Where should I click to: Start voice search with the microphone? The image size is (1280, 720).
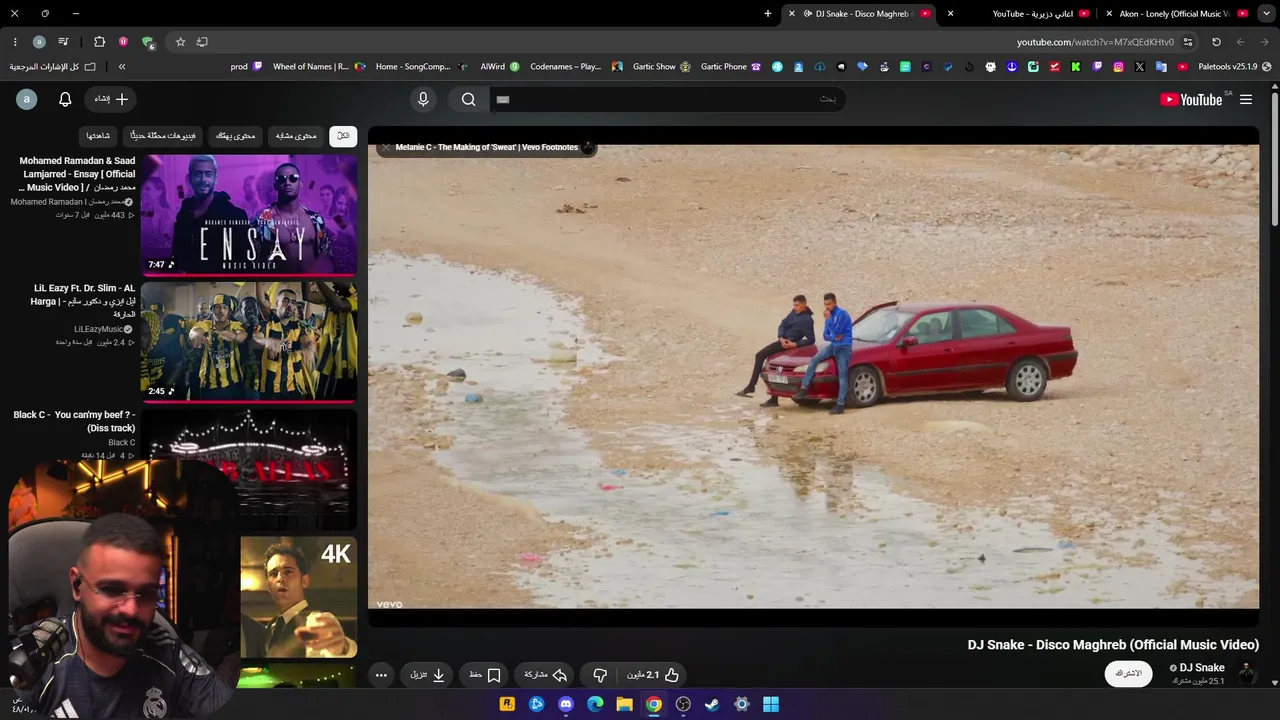click(423, 99)
